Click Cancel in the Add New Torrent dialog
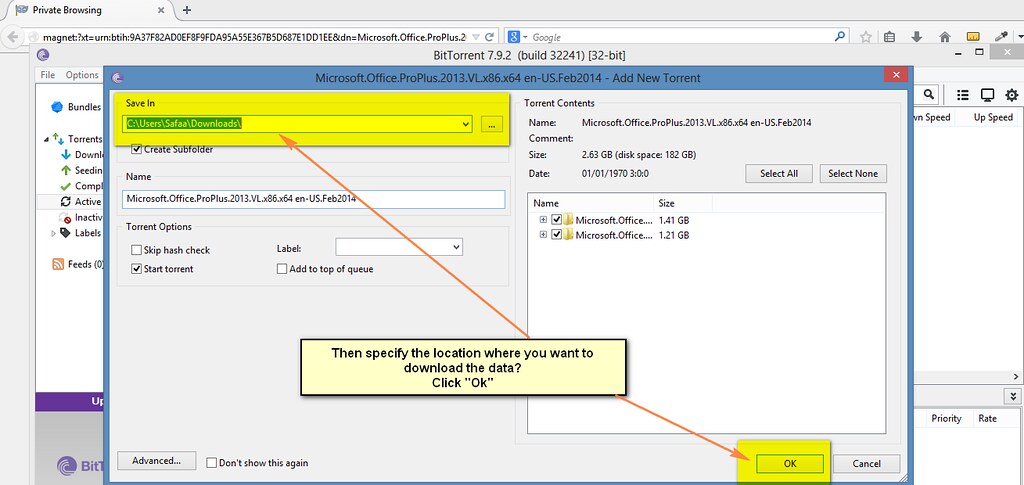Image resolution: width=1024 pixels, height=485 pixels. point(867,463)
